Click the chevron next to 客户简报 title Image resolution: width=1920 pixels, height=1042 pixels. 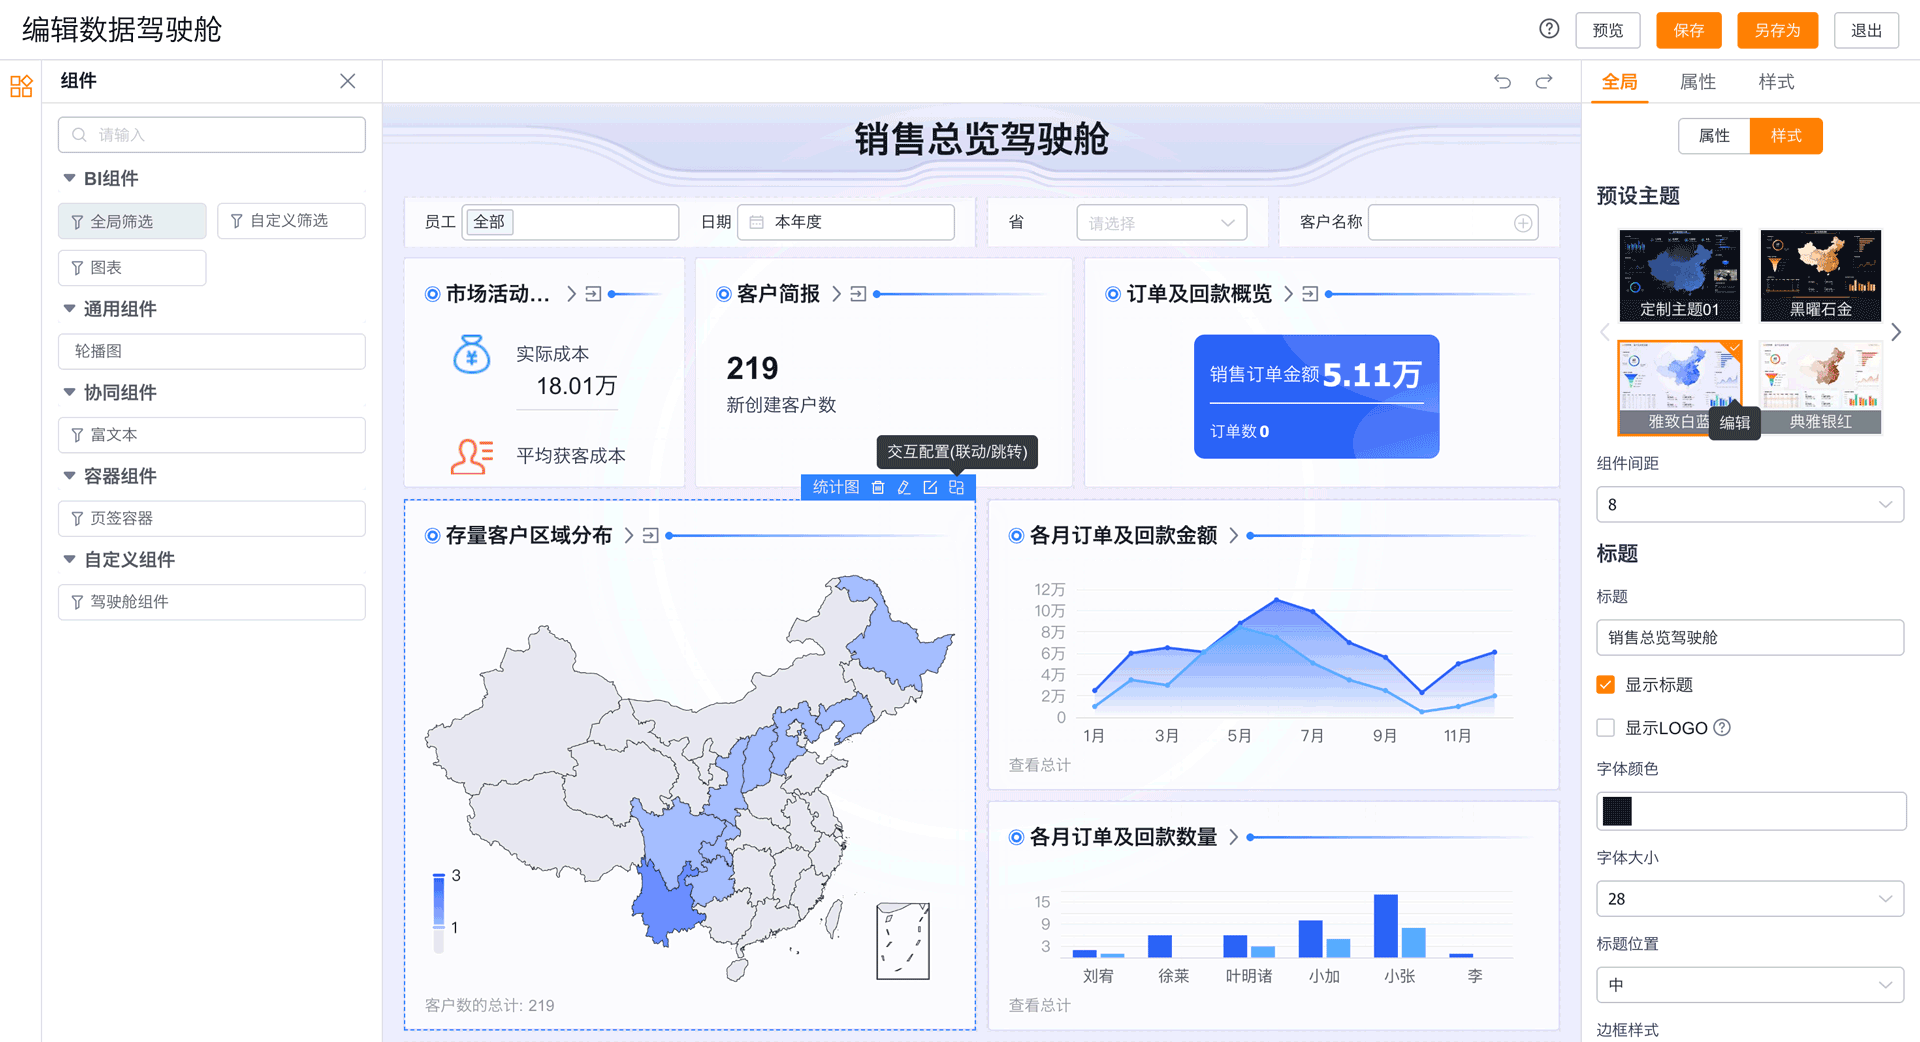click(x=836, y=294)
